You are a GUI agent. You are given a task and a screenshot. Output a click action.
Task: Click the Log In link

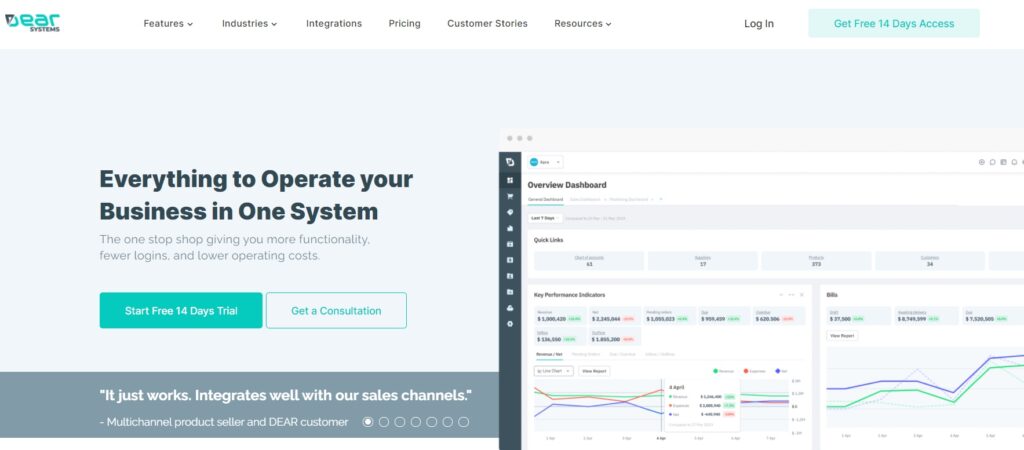pyautogui.click(x=759, y=24)
